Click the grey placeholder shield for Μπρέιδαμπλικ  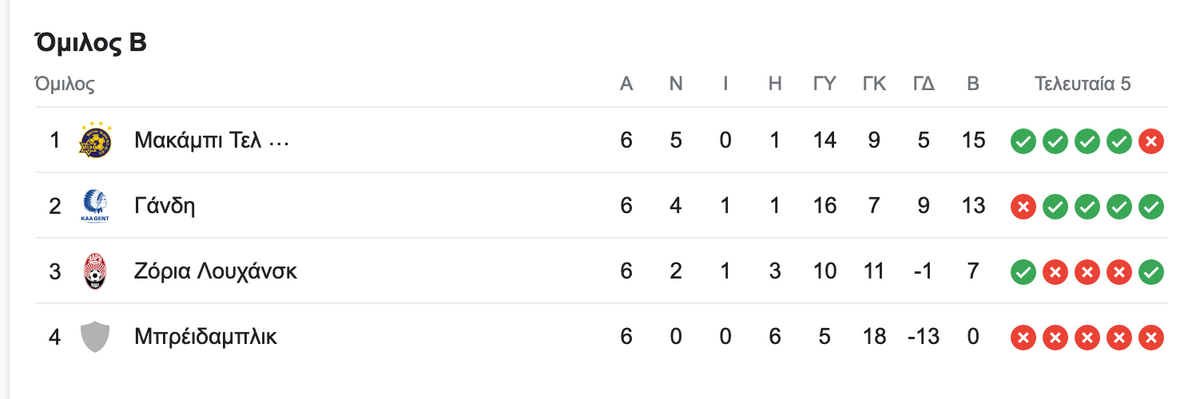pyautogui.click(x=95, y=337)
